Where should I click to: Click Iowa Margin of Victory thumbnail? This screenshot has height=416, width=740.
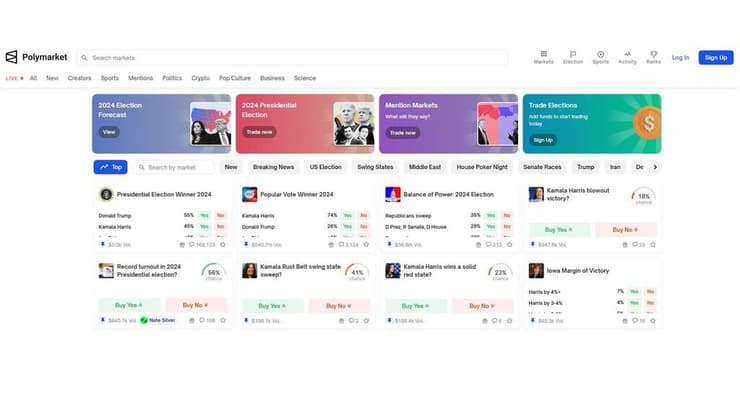[536, 271]
